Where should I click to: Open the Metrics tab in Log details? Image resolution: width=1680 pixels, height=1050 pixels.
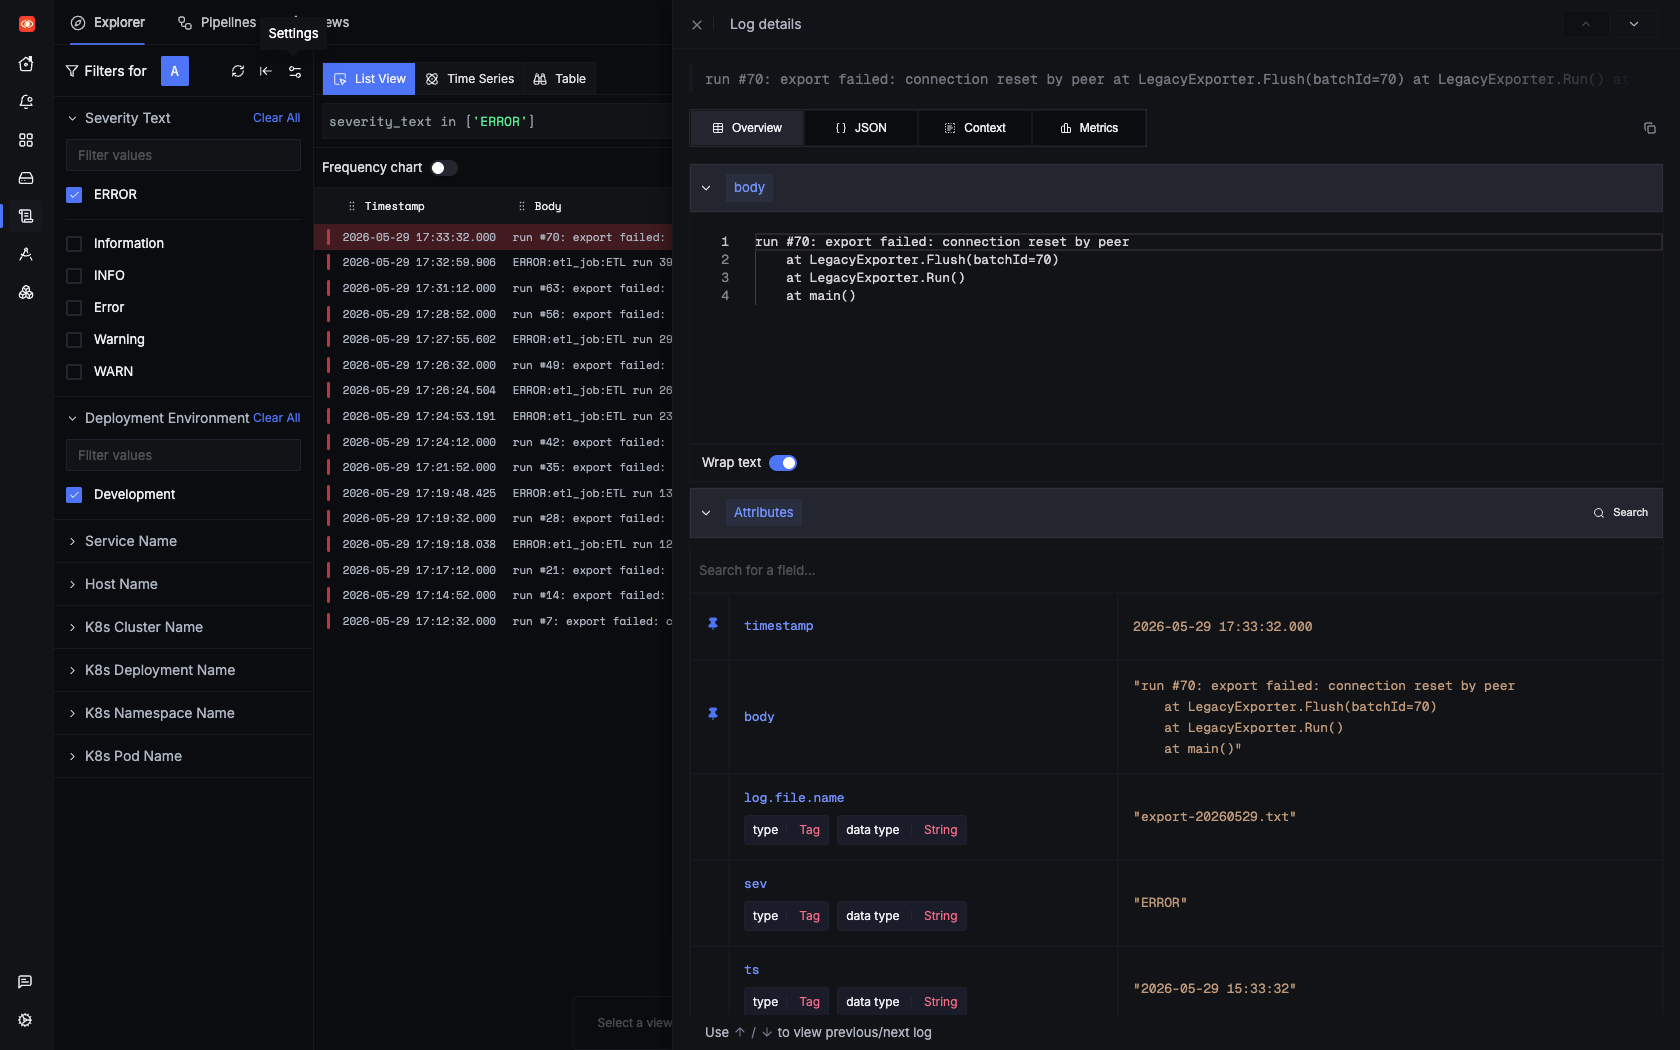click(1089, 128)
